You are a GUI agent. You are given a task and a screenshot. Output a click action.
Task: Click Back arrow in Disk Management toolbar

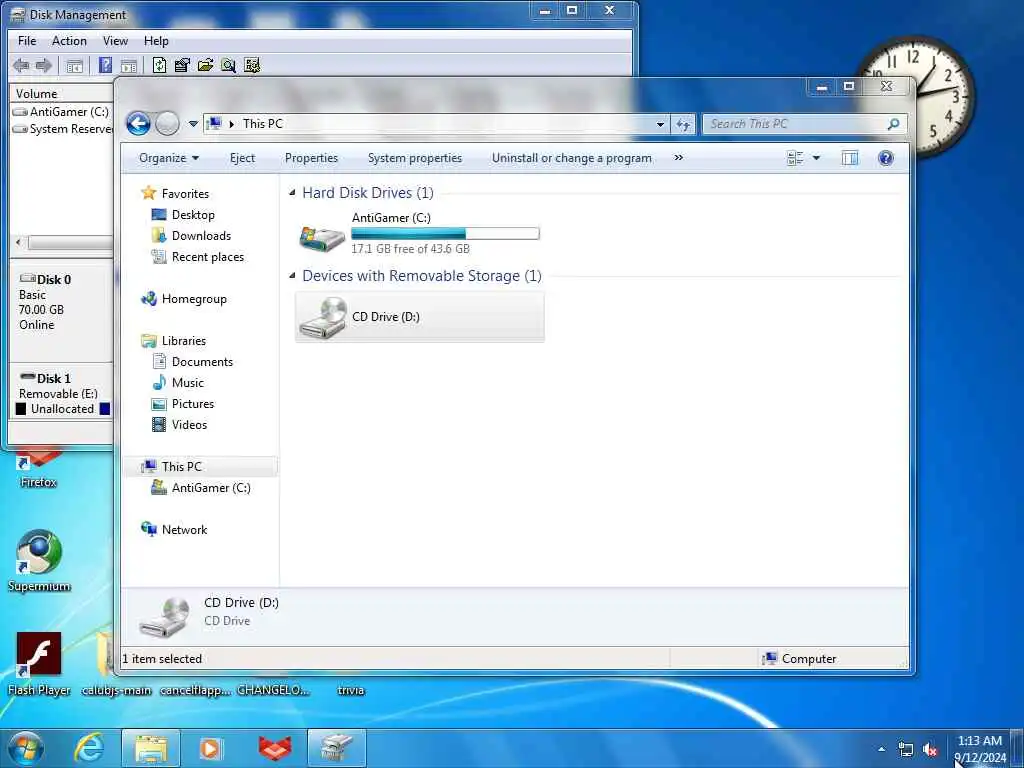coord(21,65)
